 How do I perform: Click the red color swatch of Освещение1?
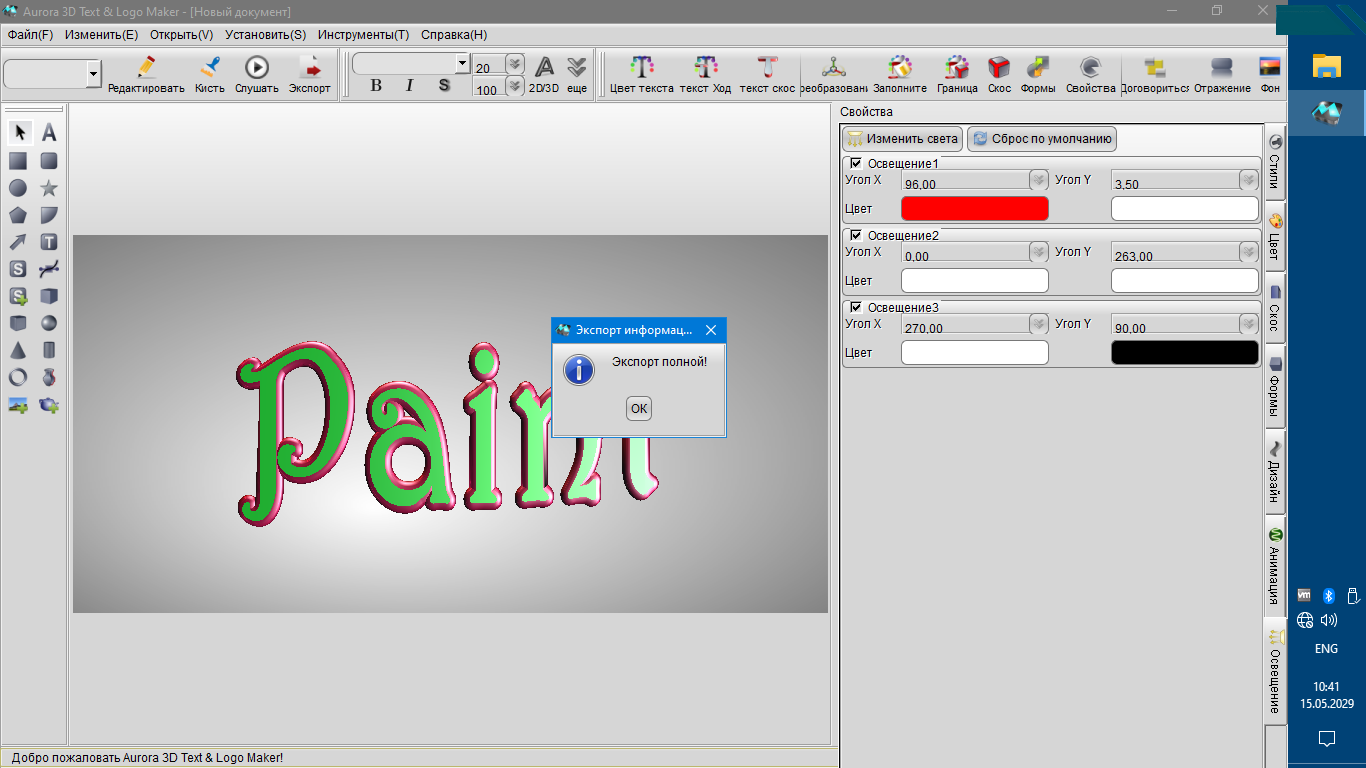tap(974, 209)
